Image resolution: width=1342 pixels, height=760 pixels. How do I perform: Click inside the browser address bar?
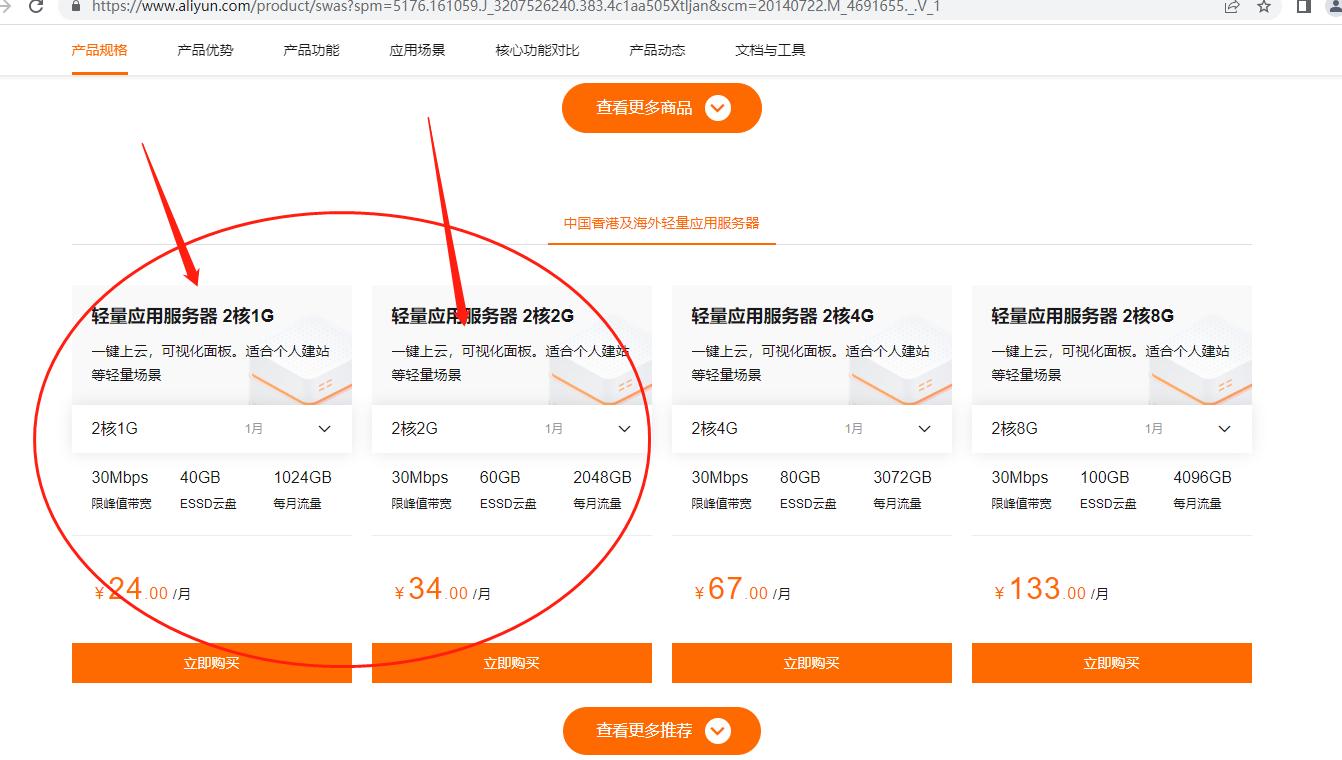click(x=400, y=7)
